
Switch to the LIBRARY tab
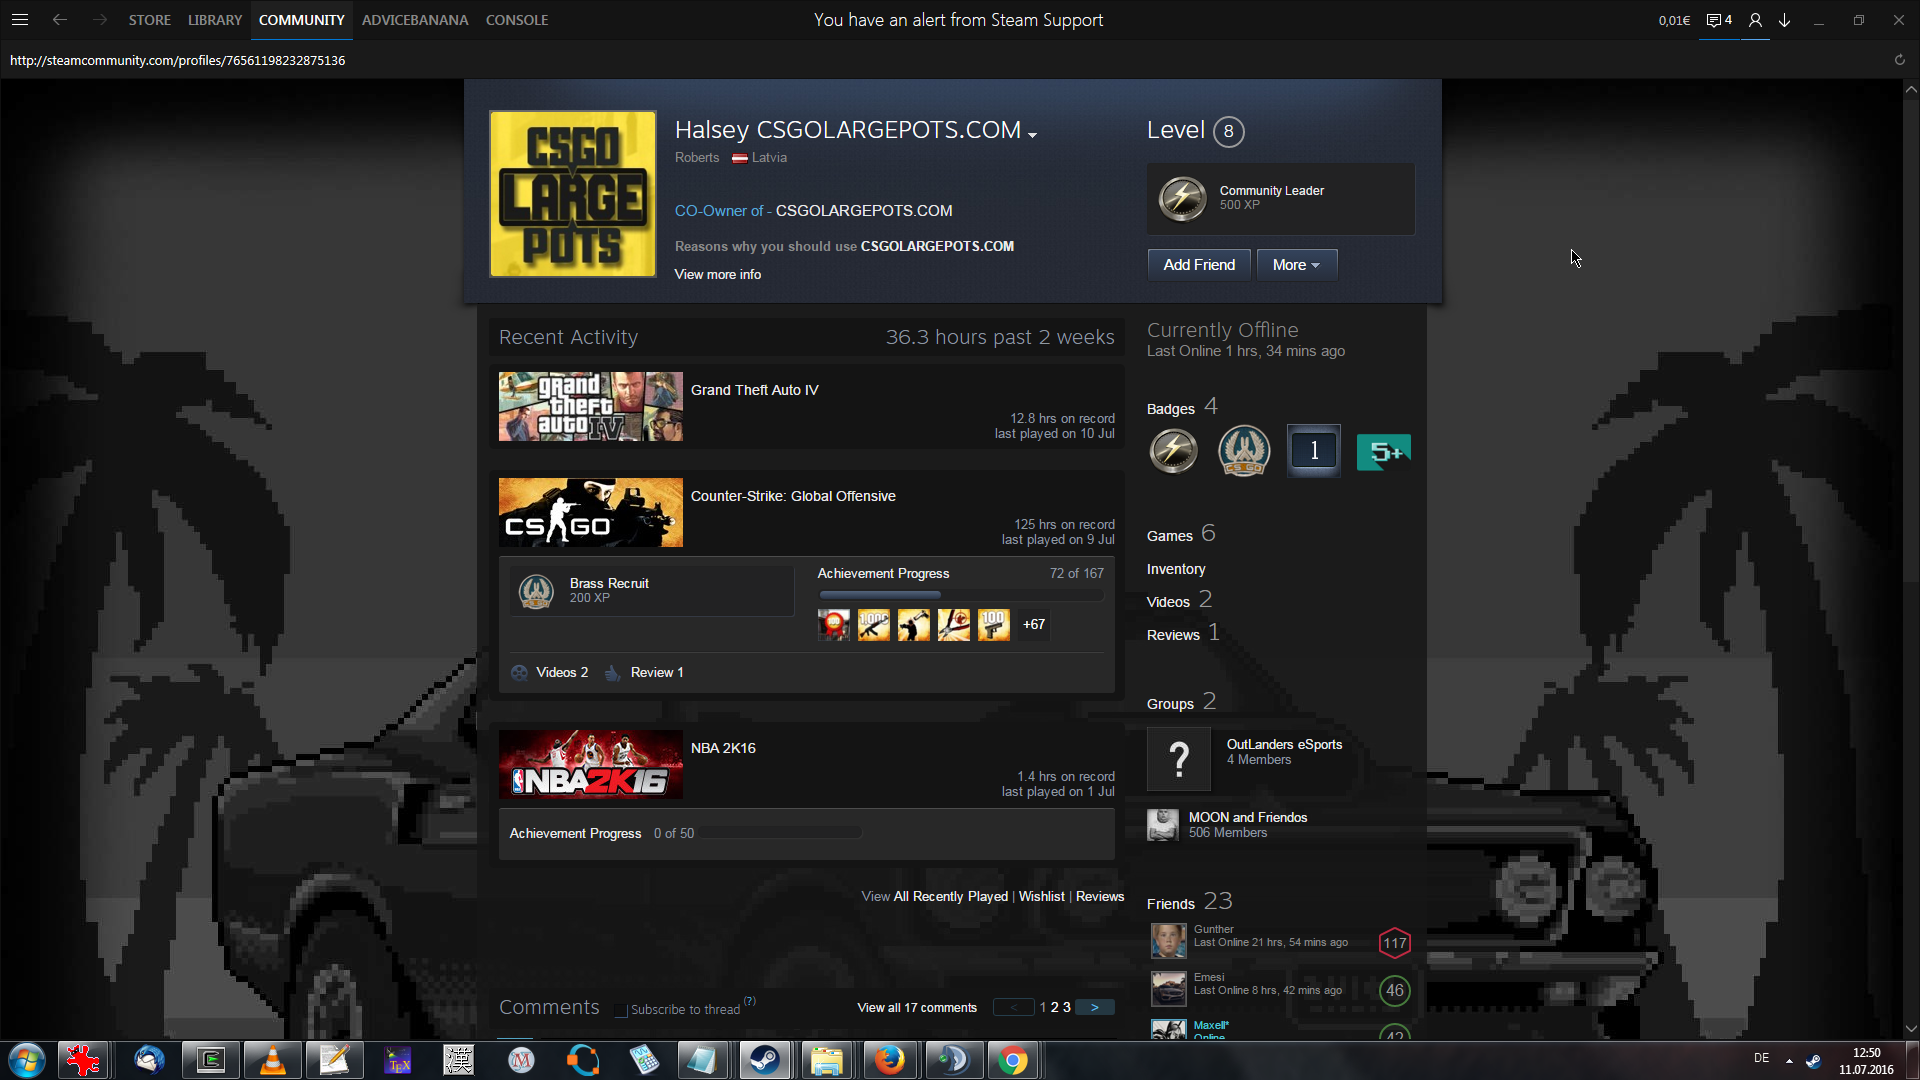click(214, 20)
